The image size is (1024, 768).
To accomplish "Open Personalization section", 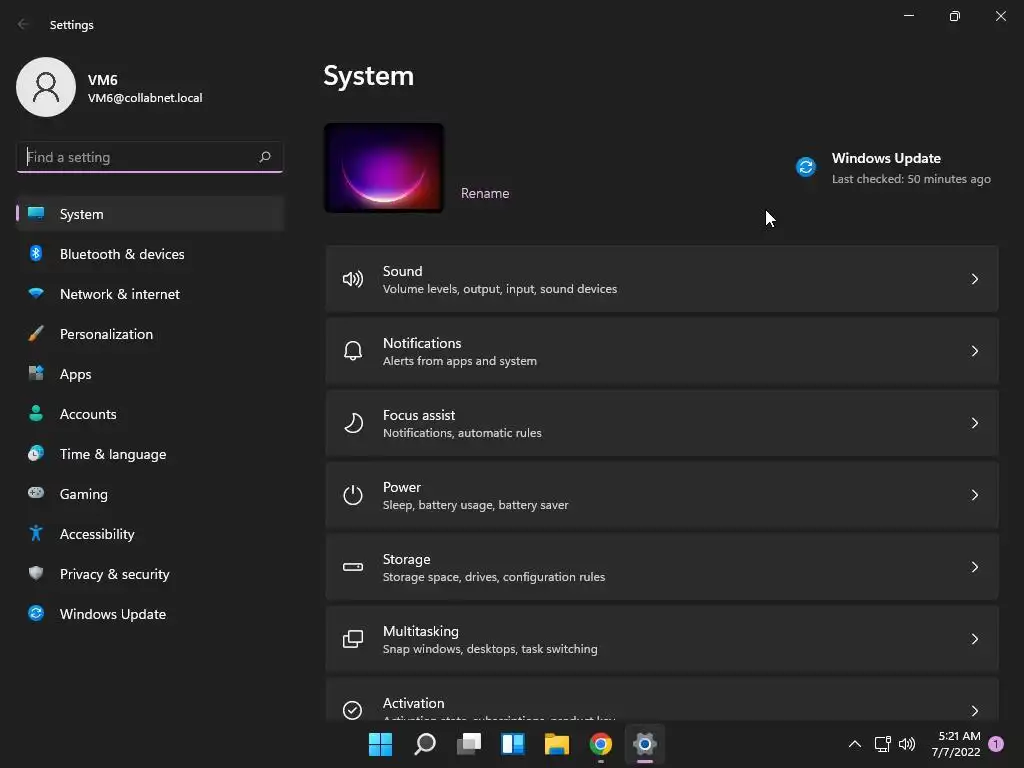I will point(150,334).
